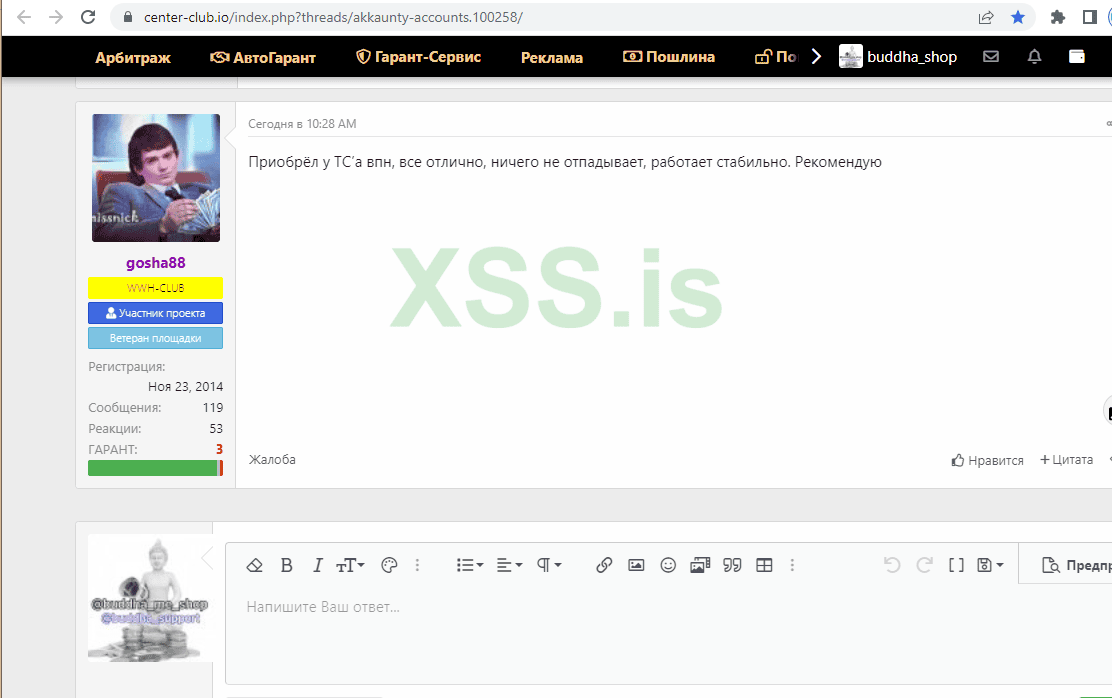Open the wallet icon in the navigation bar

[1077, 57]
